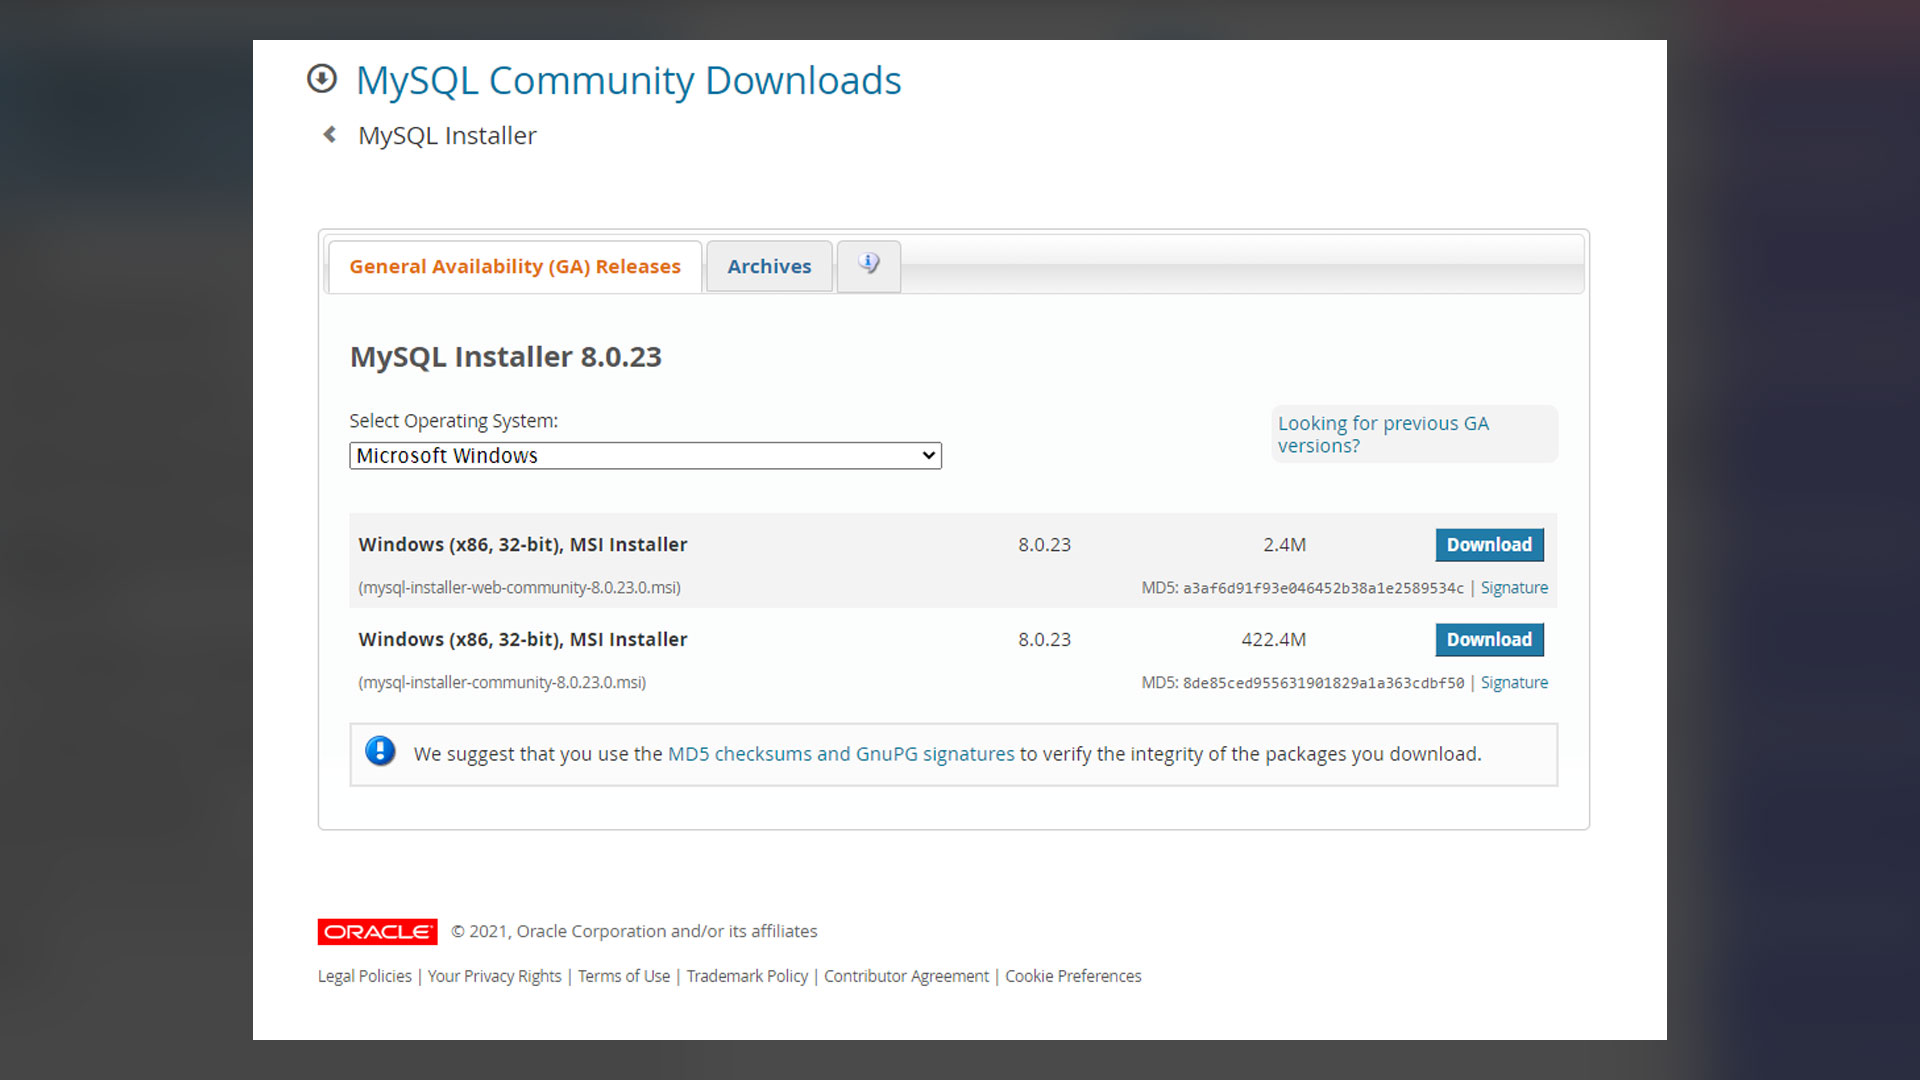Click the blue exclamation notice icon
This screenshot has width=1920, height=1080.
pyautogui.click(x=380, y=751)
